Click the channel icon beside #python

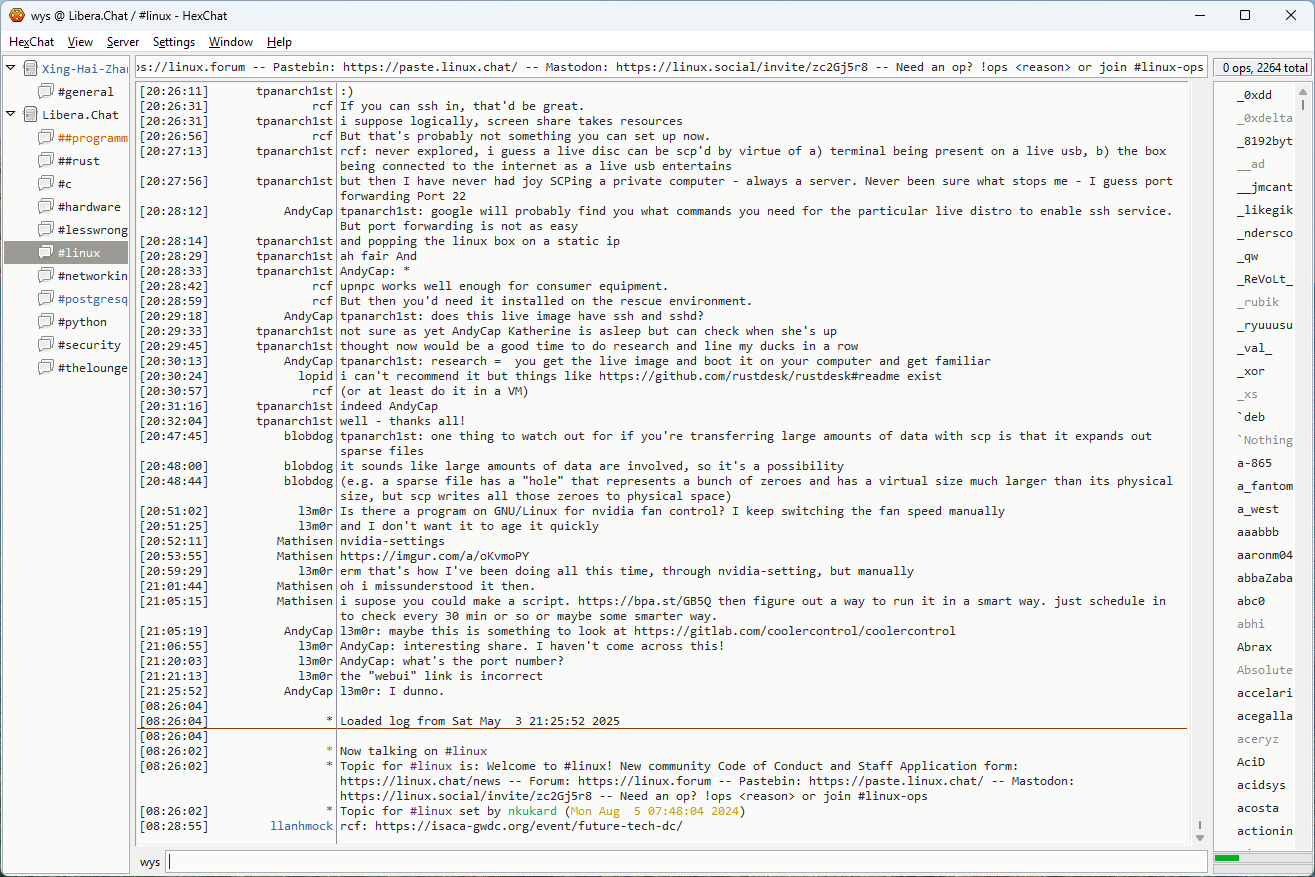(x=46, y=322)
